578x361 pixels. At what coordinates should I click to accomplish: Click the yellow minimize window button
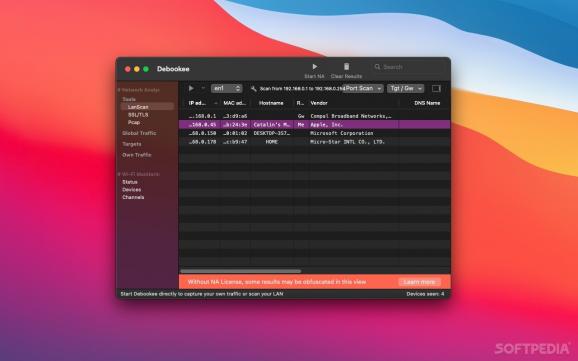pyautogui.click(x=137, y=69)
